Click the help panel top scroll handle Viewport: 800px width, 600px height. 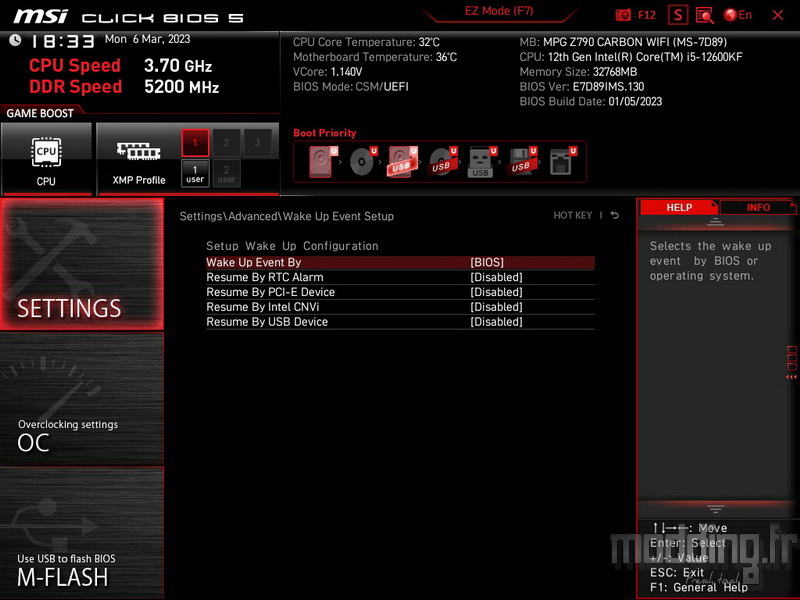pos(715,221)
